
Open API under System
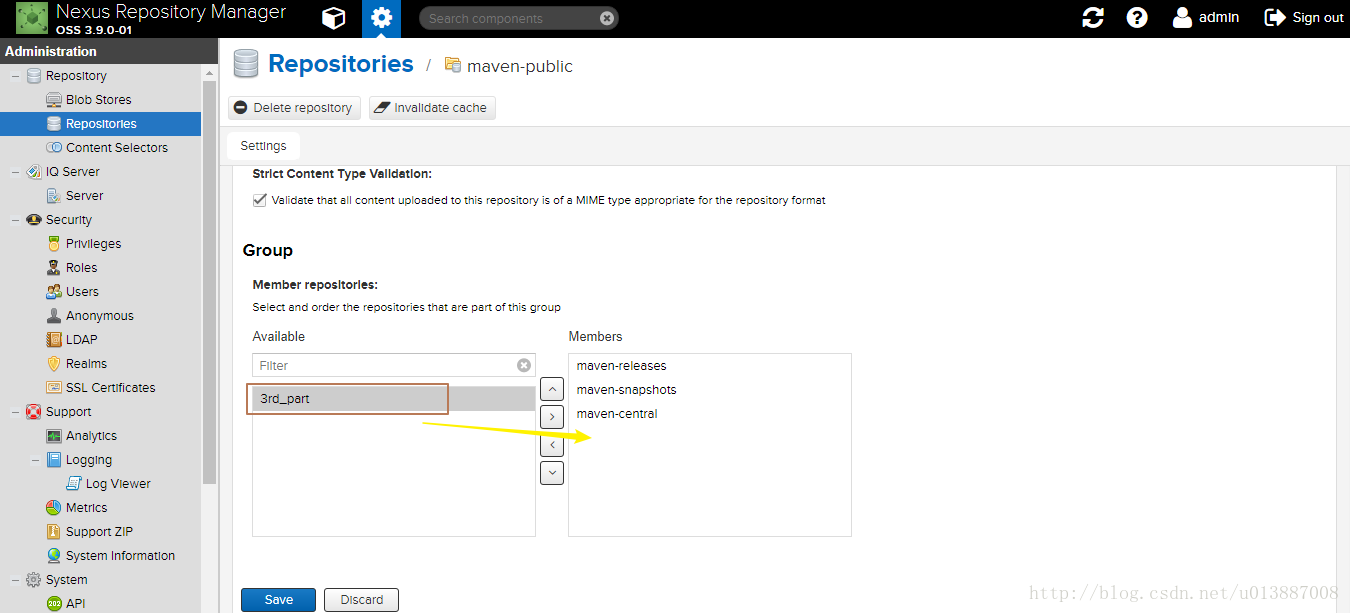coord(67,603)
